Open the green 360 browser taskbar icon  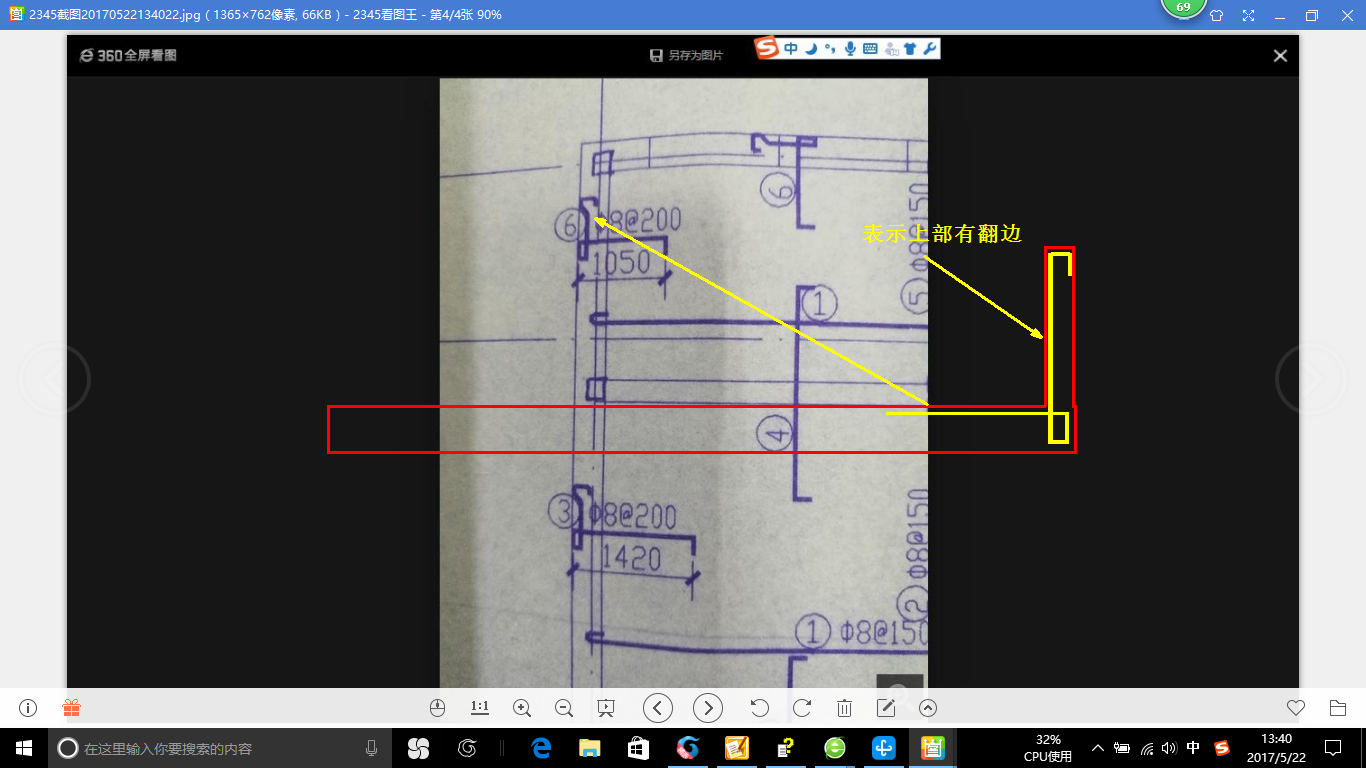834,748
